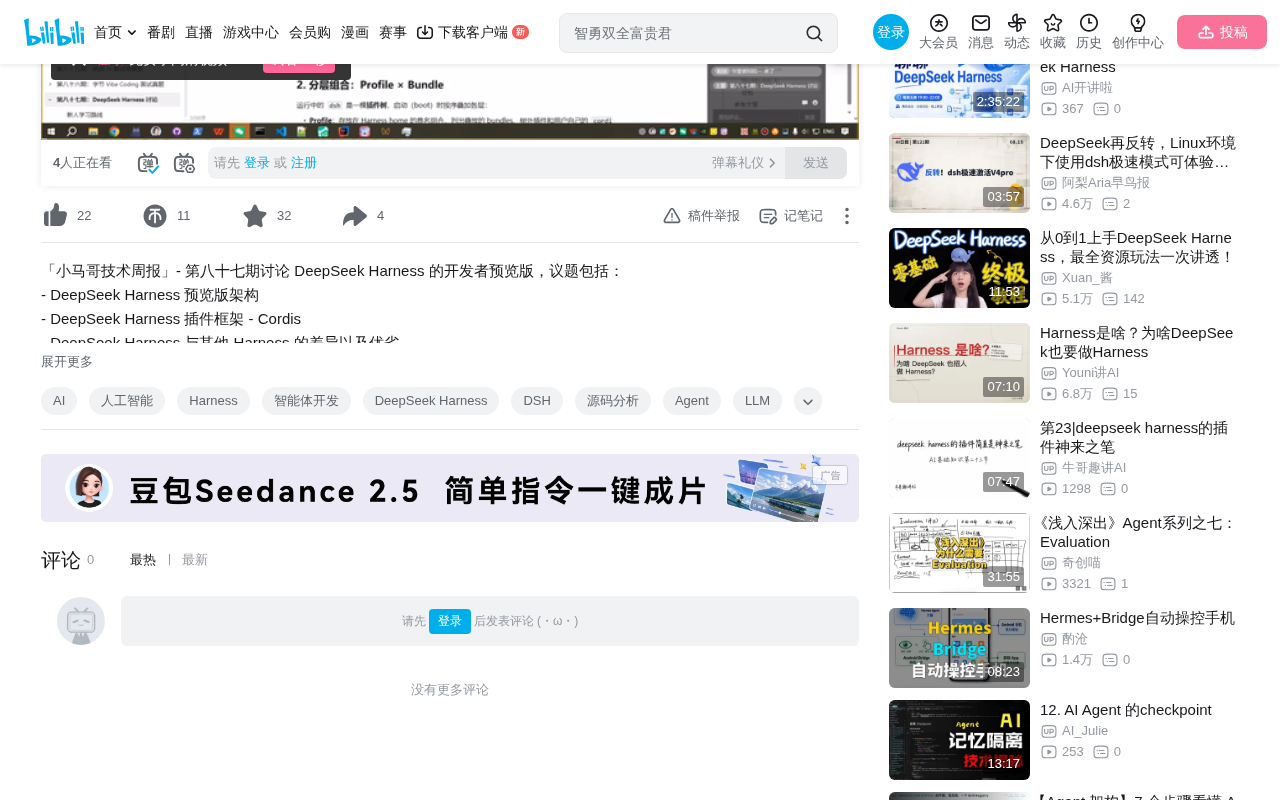This screenshot has width=1280, height=800.
Task: Open the three-dot more options menu
Action: tap(847, 216)
